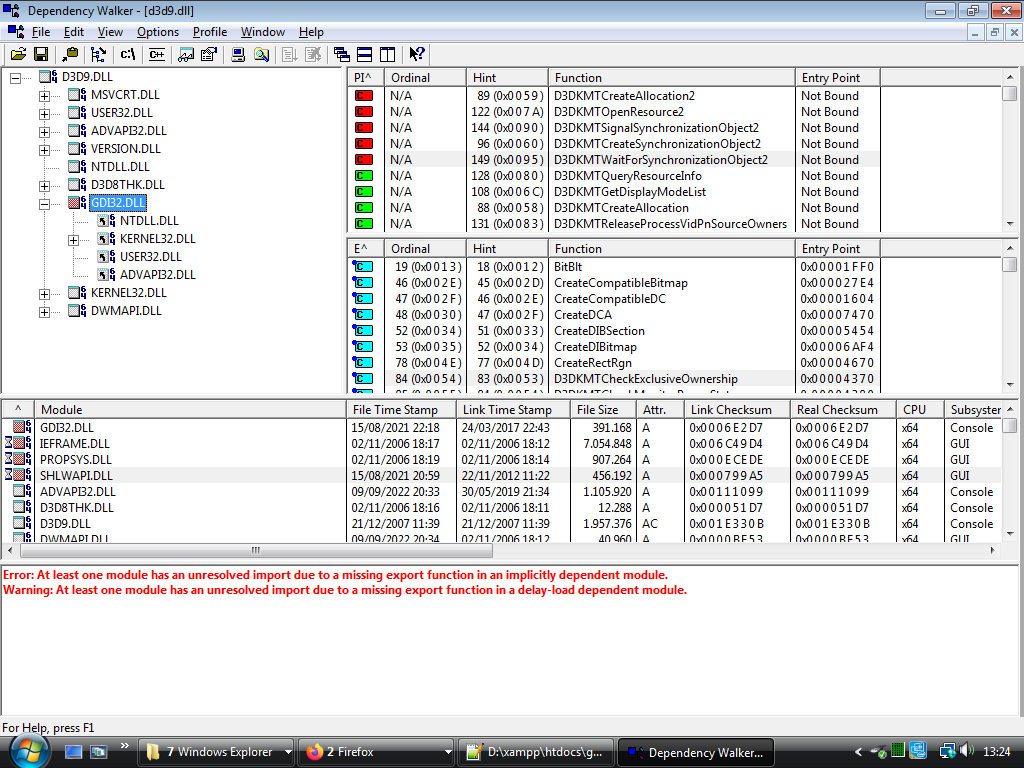Click the context Help arrow-question icon
Screen dimensions: 1024x768
pyautogui.click(x=417, y=54)
